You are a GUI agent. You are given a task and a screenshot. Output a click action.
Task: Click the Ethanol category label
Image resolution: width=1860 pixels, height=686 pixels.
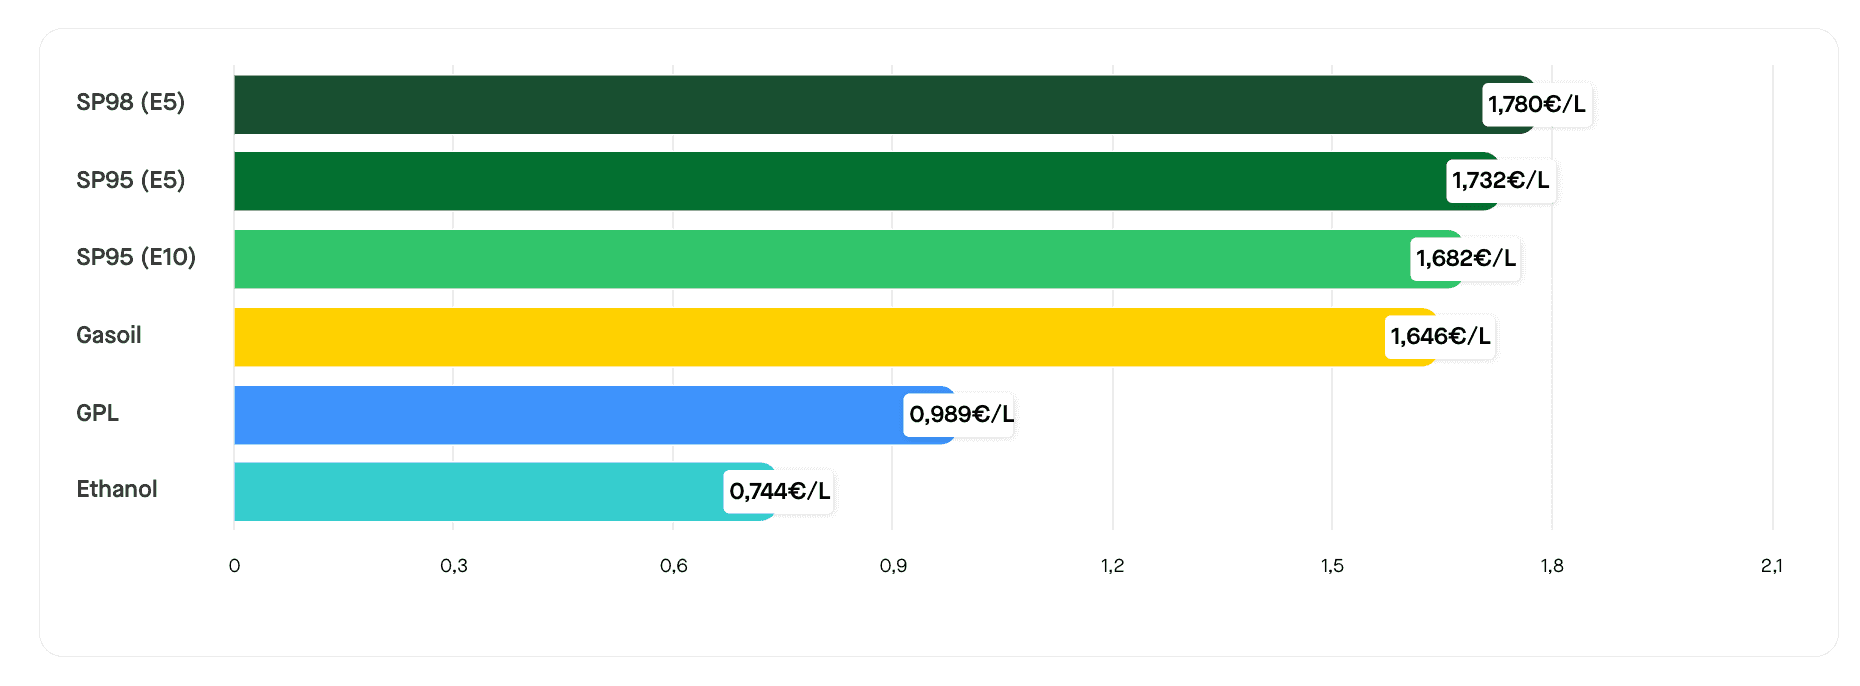click(117, 490)
